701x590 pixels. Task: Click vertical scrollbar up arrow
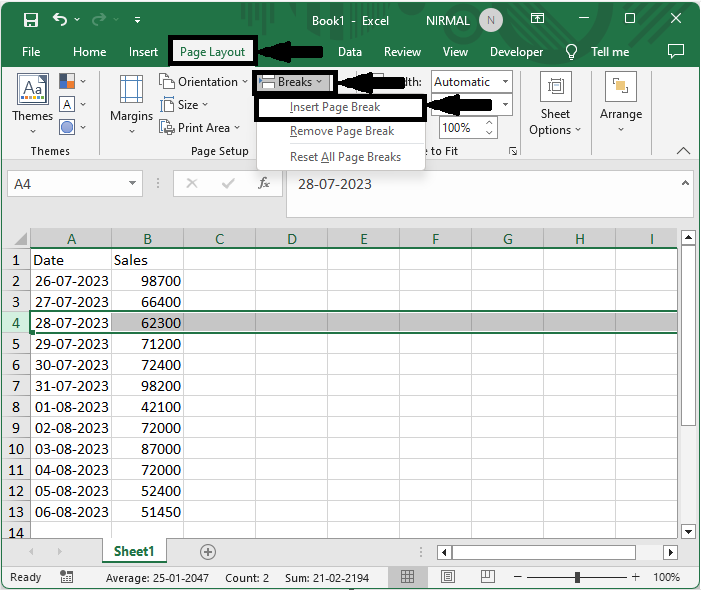click(688, 237)
